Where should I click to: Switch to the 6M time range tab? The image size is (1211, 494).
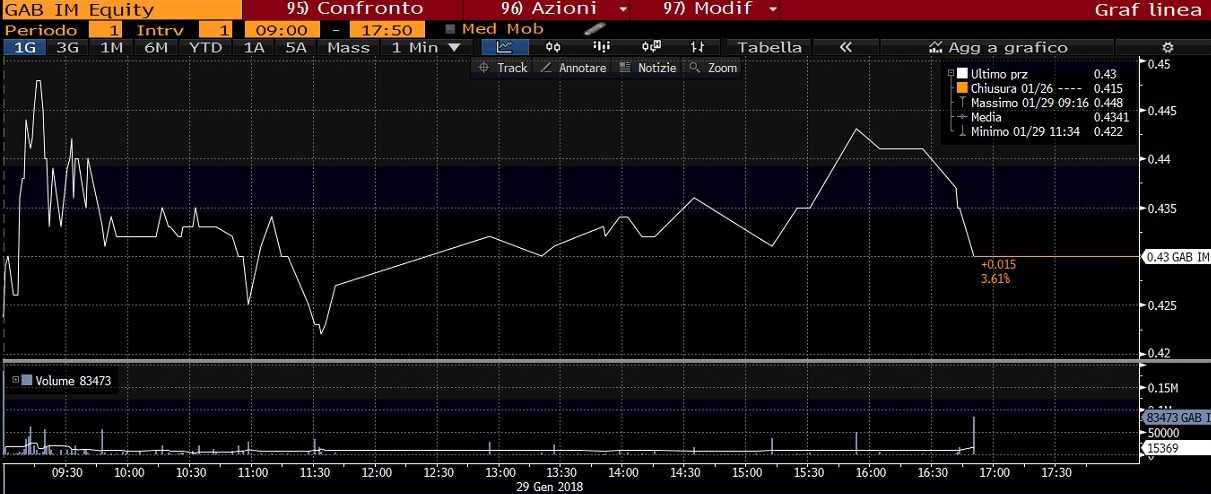155,47
